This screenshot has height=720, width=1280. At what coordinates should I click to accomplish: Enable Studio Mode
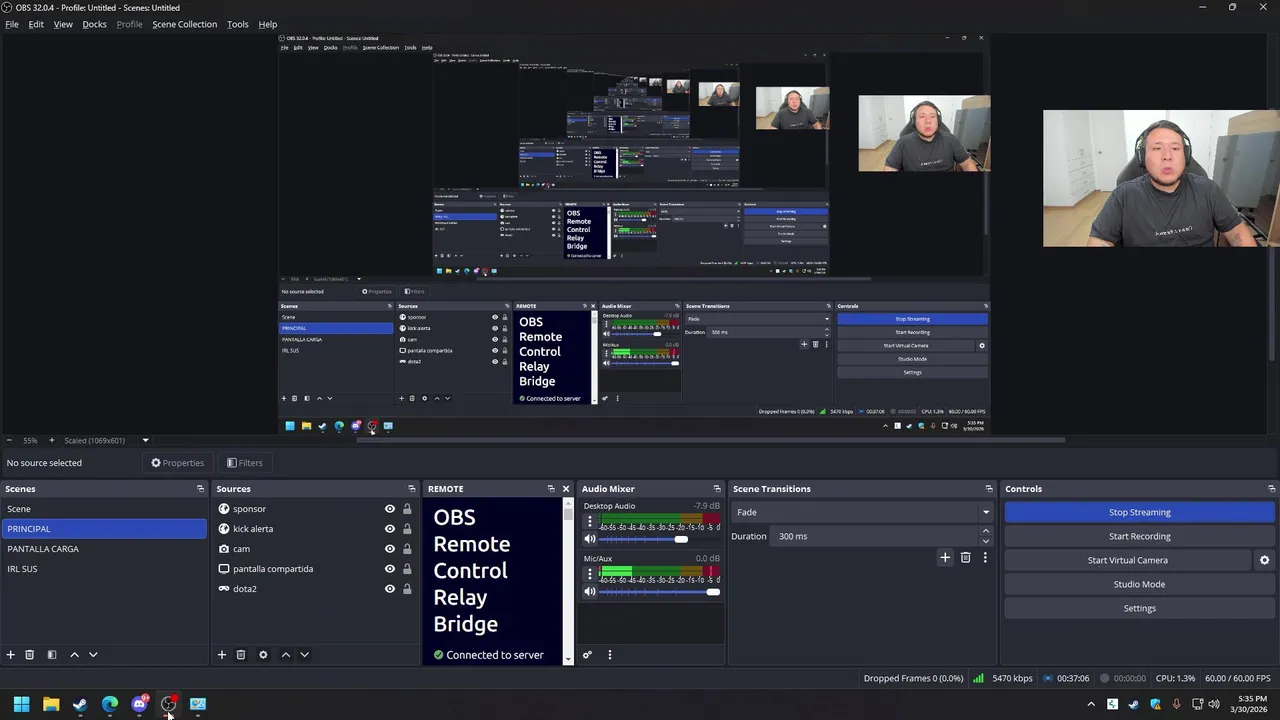(1139, 584)
